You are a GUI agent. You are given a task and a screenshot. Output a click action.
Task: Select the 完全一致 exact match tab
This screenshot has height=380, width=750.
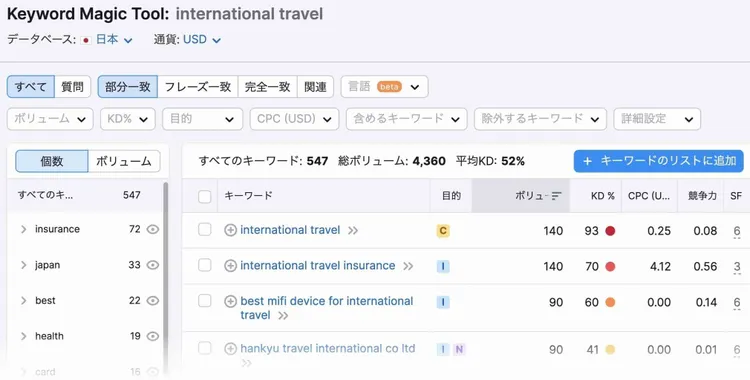pos(267,87)
